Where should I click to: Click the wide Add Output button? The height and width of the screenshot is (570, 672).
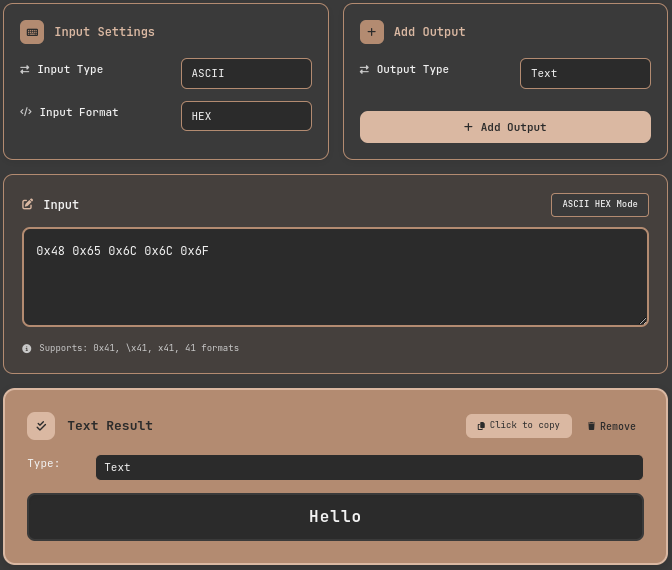(x=505, y=127)
